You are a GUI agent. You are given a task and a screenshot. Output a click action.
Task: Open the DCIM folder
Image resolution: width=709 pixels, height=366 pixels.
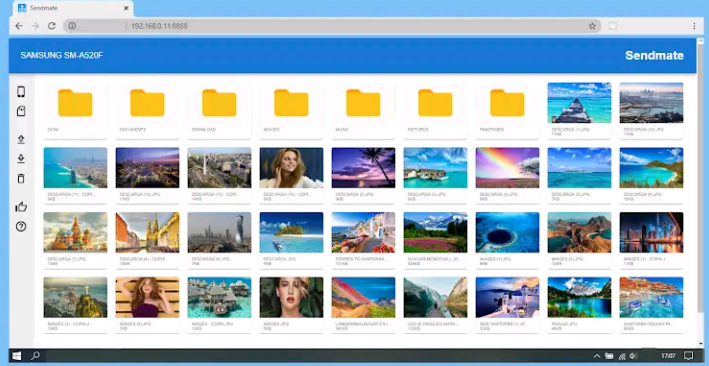pyautogui.click(x=75, y=110)
